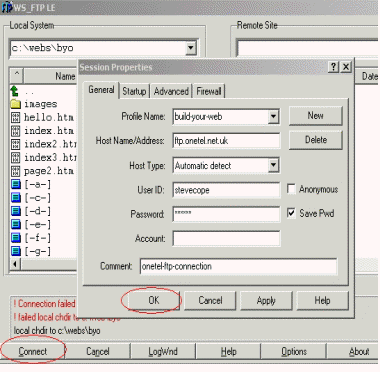Image resolution: width=380 pixels, height=372 pixels.
Task: Click the green up-directory arrow icon
Action: (x=15, y=91)
